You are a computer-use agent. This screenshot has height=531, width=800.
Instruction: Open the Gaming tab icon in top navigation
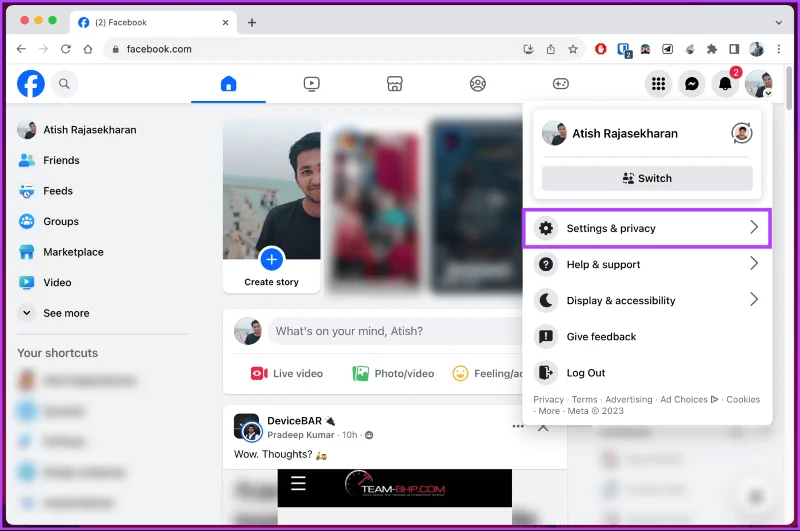click(561, 84)
